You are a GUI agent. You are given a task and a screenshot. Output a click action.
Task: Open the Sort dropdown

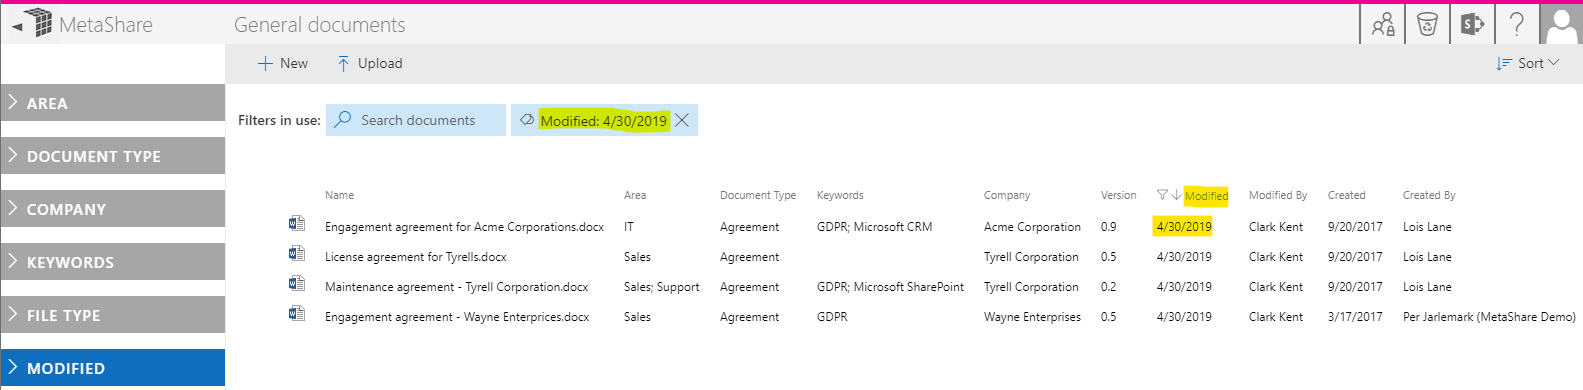(x=1528, y=63)
